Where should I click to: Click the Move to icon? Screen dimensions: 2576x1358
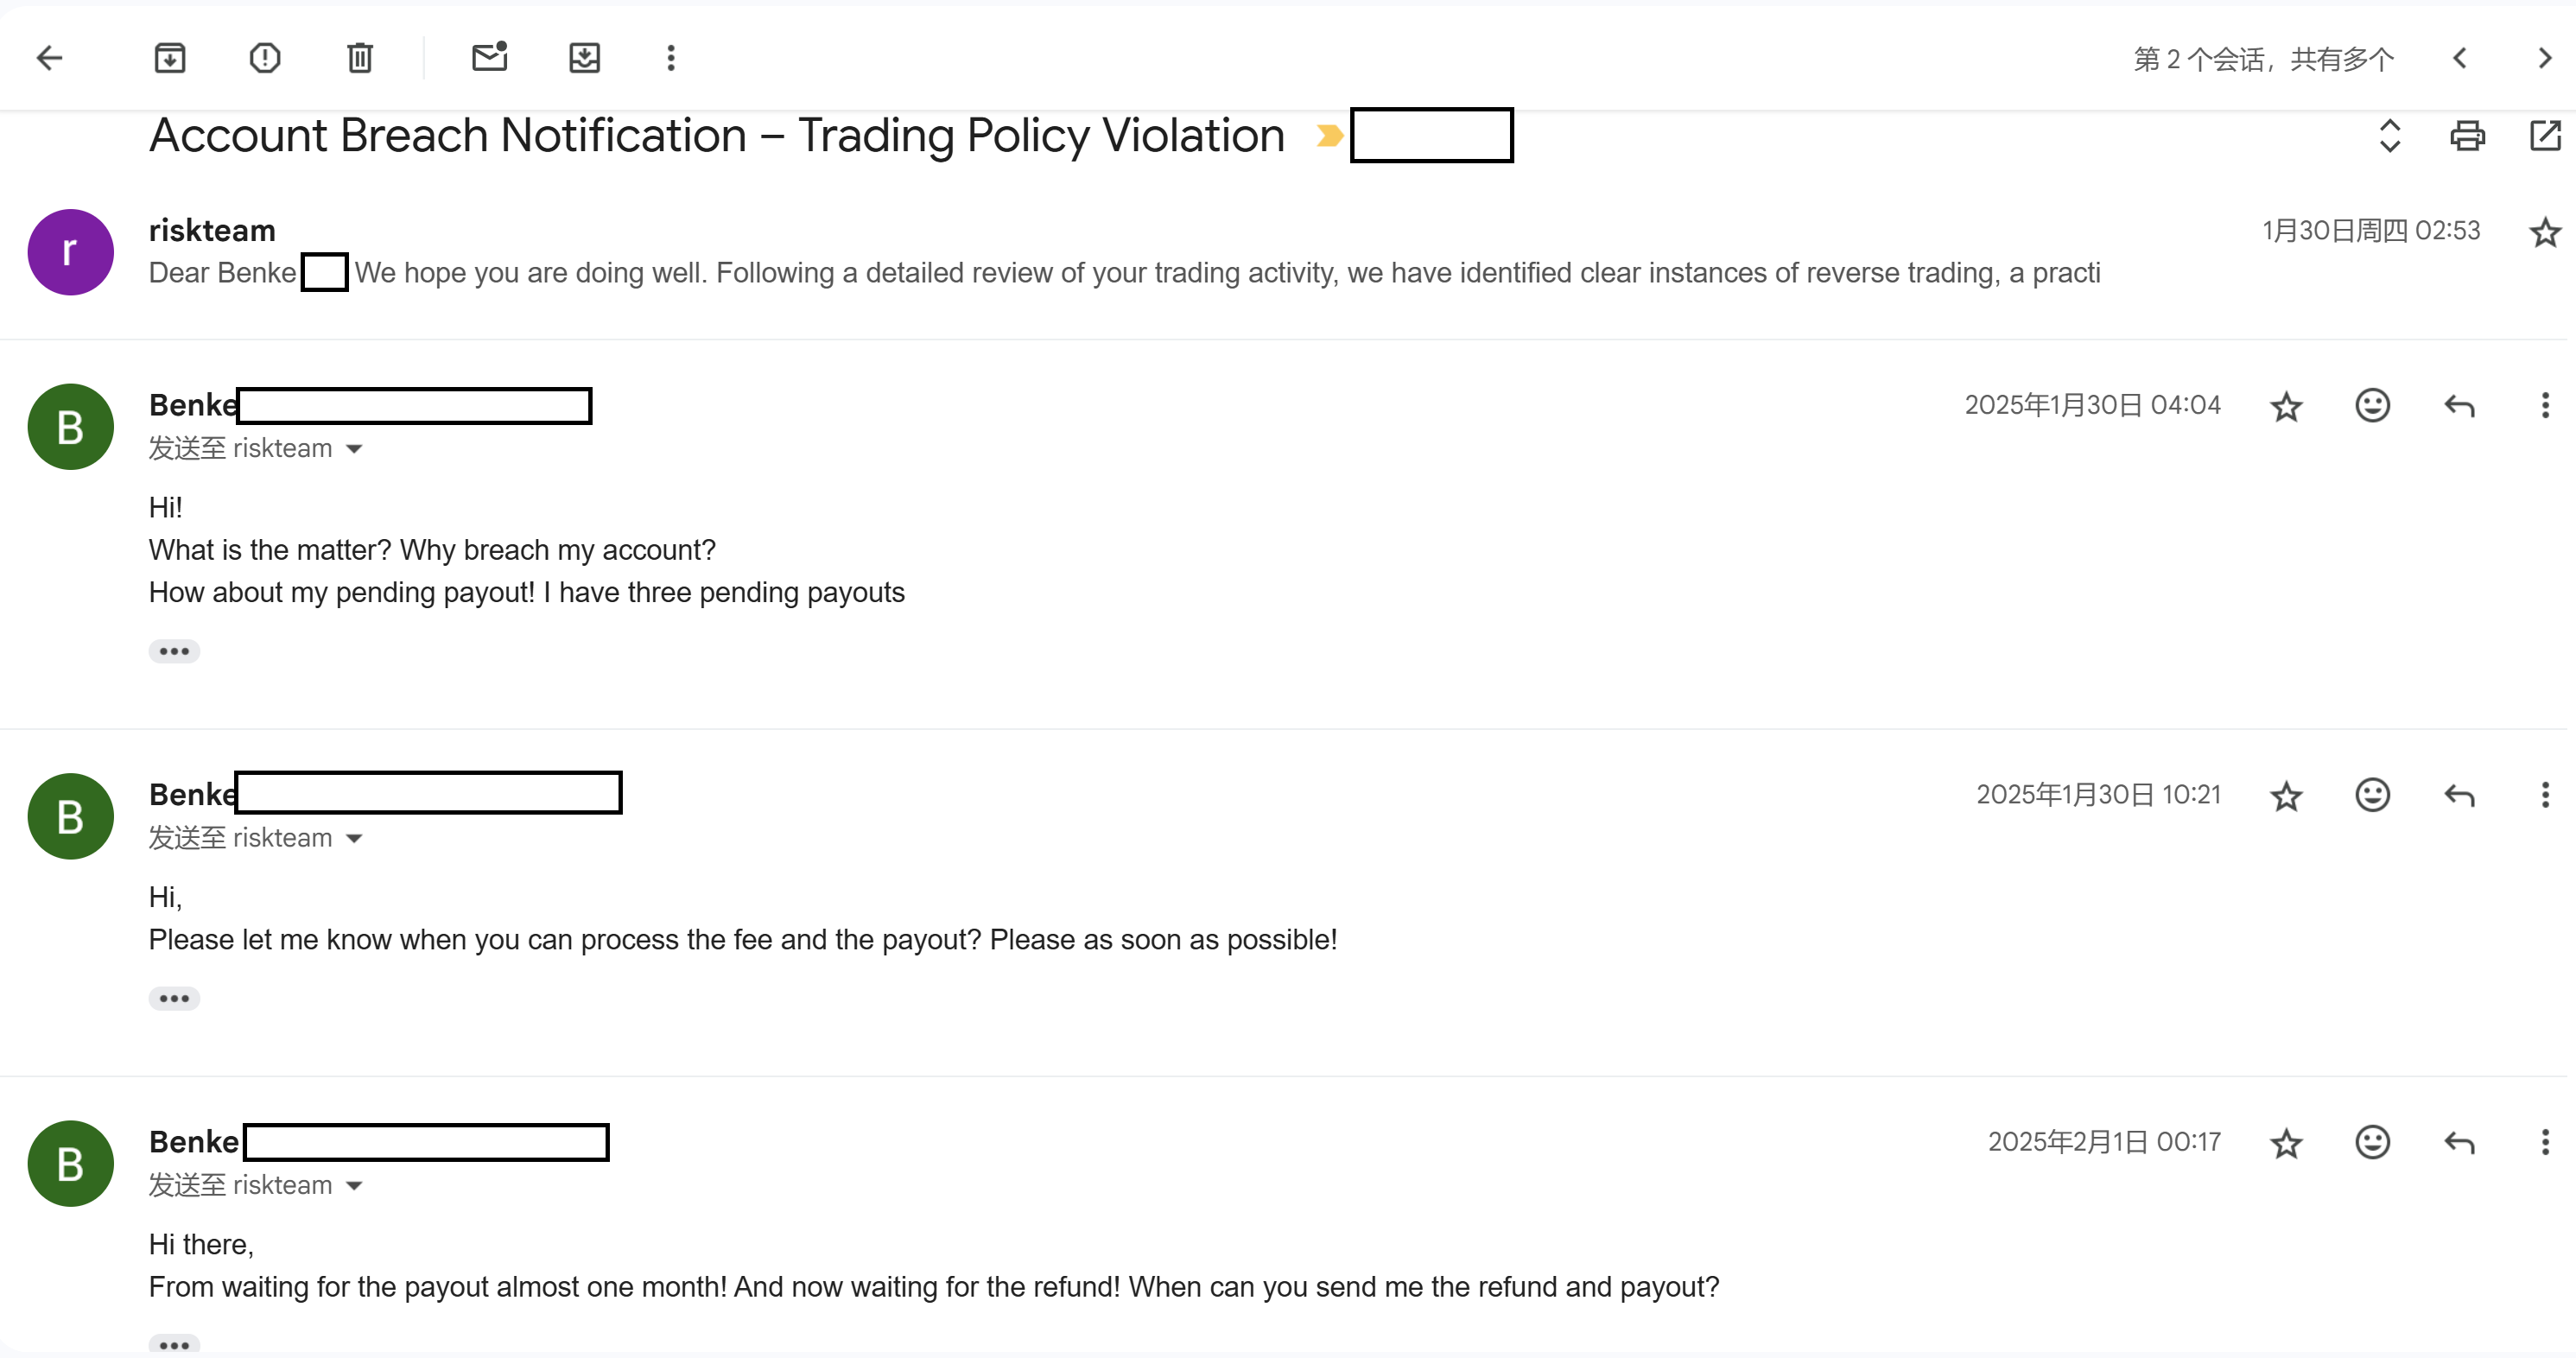coord(584,58)
